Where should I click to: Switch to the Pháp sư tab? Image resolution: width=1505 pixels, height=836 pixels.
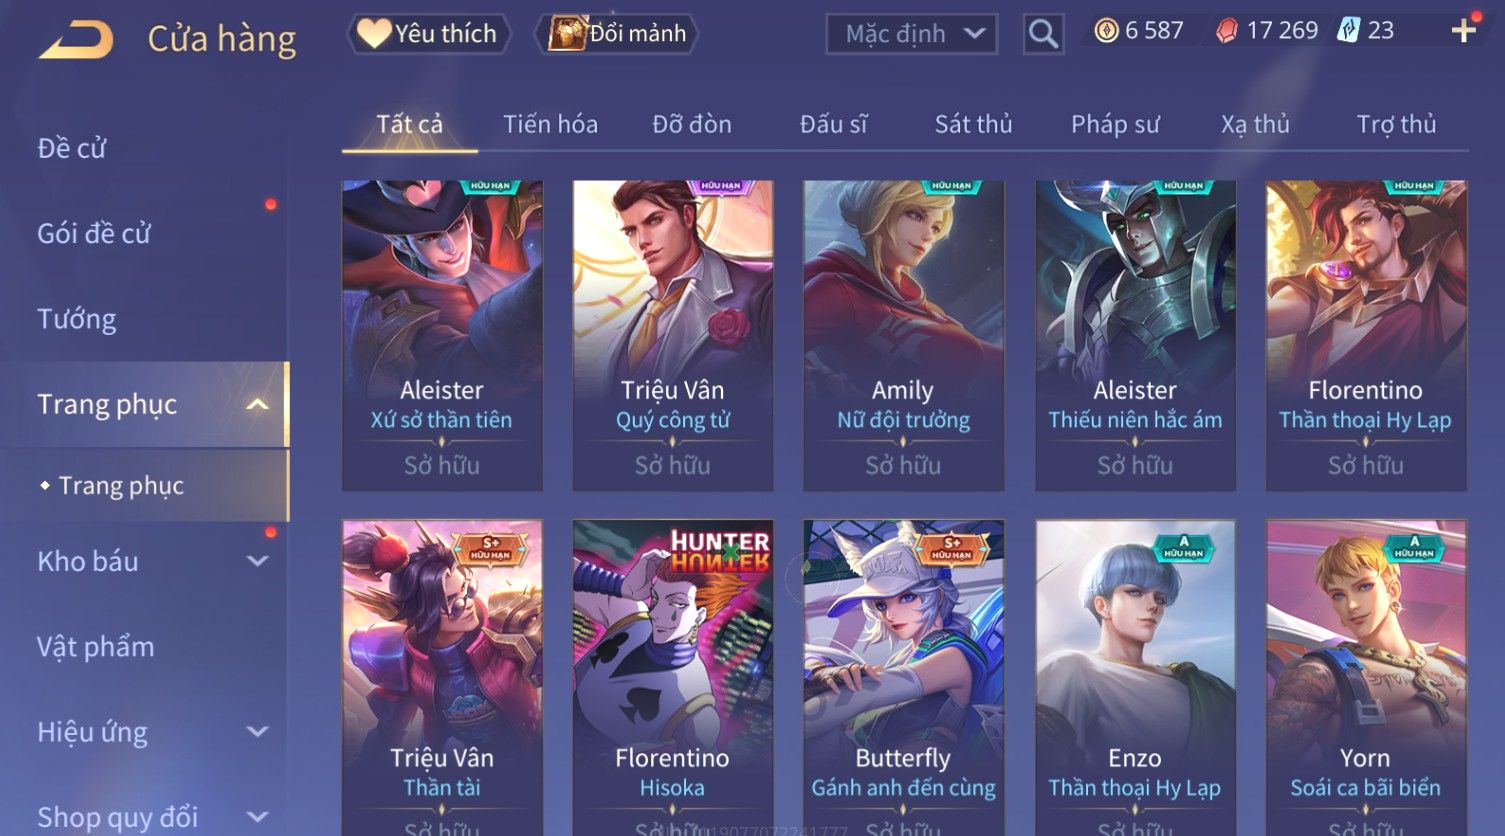[1115, 124]
